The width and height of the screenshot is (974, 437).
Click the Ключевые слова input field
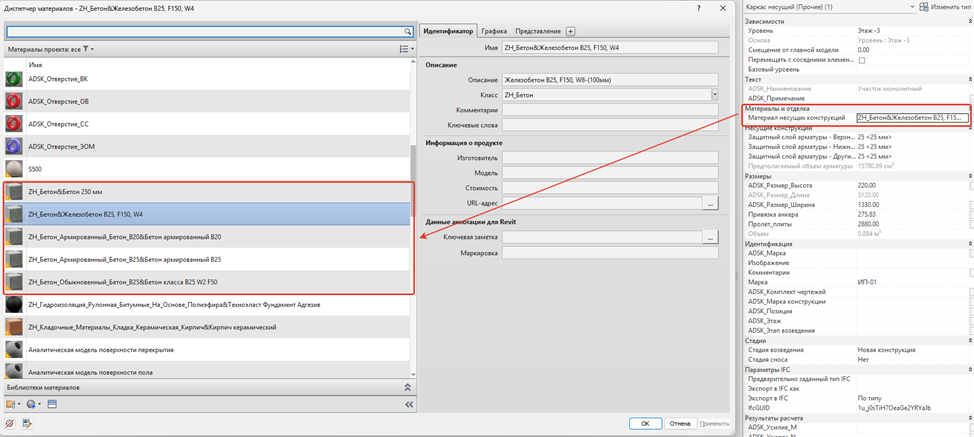tap(610, 125)
